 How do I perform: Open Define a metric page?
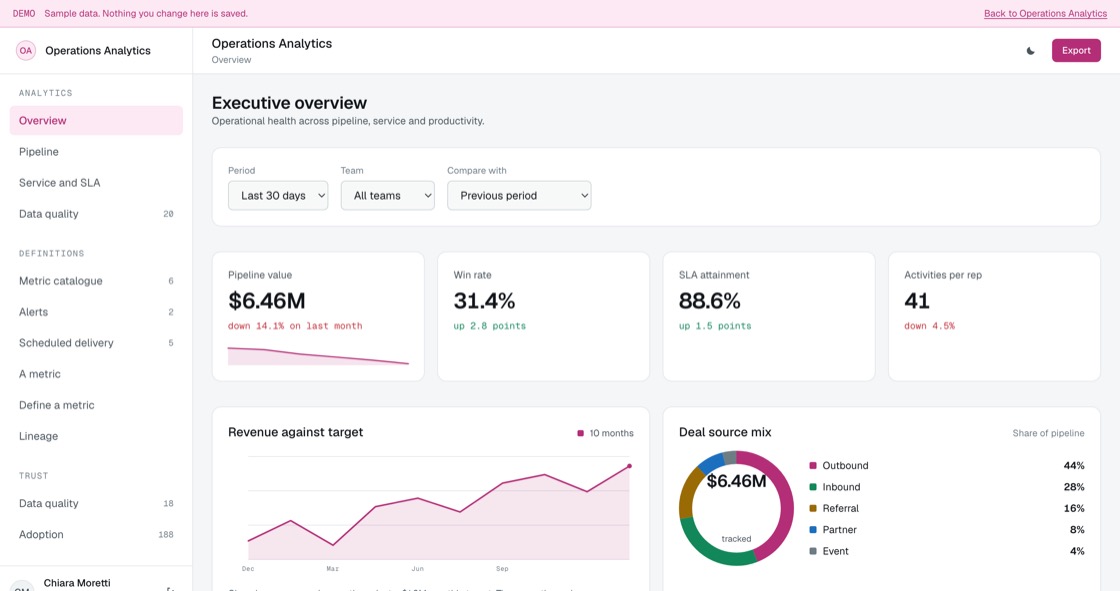[x=96, y=404]
